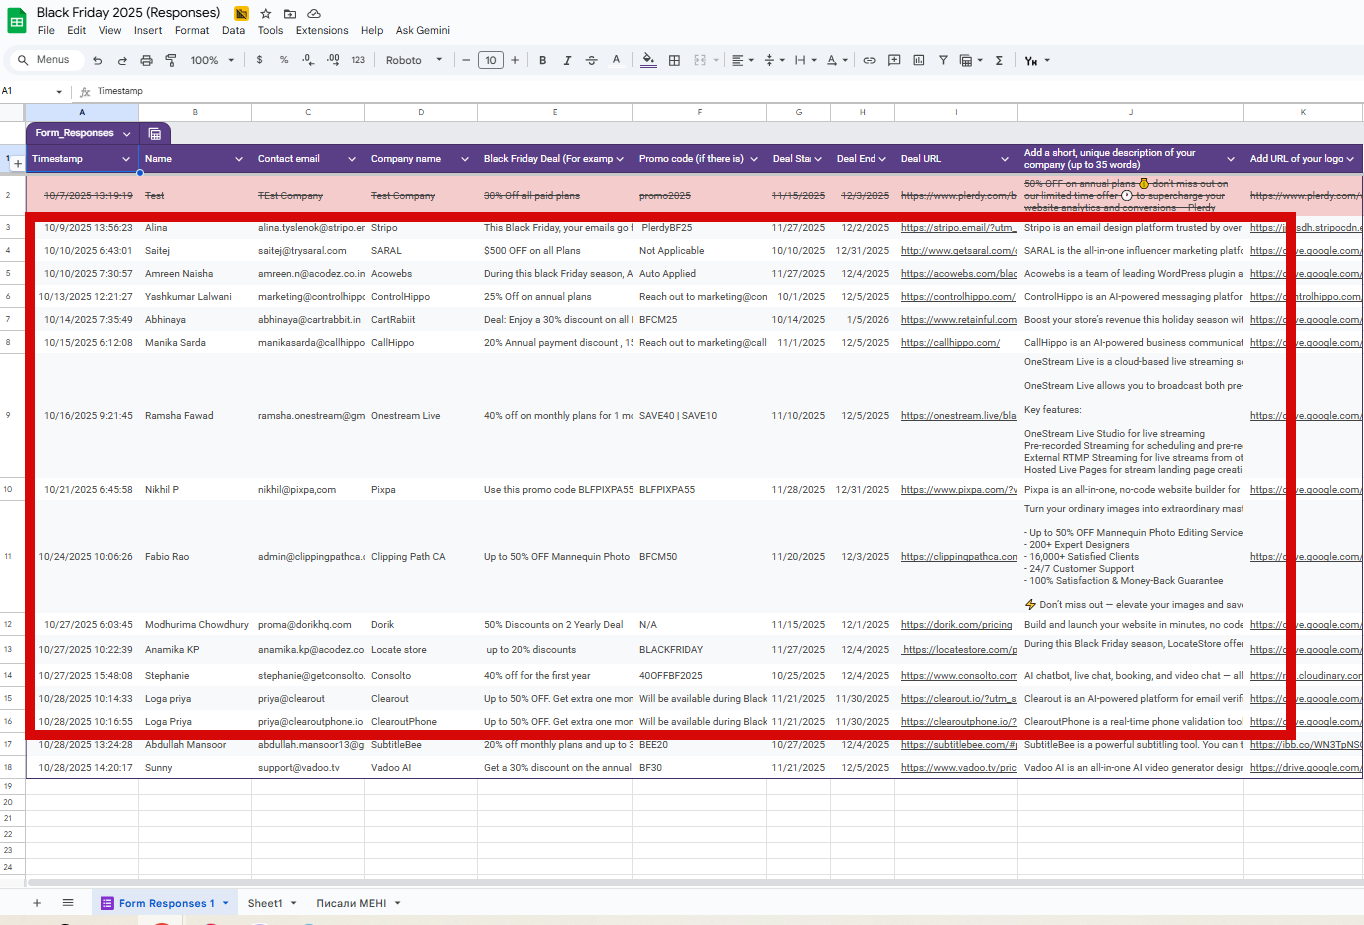This screenshot has width=1364, height=925.
Task: Check the cloud save status icon
Action: pos(314,13)
